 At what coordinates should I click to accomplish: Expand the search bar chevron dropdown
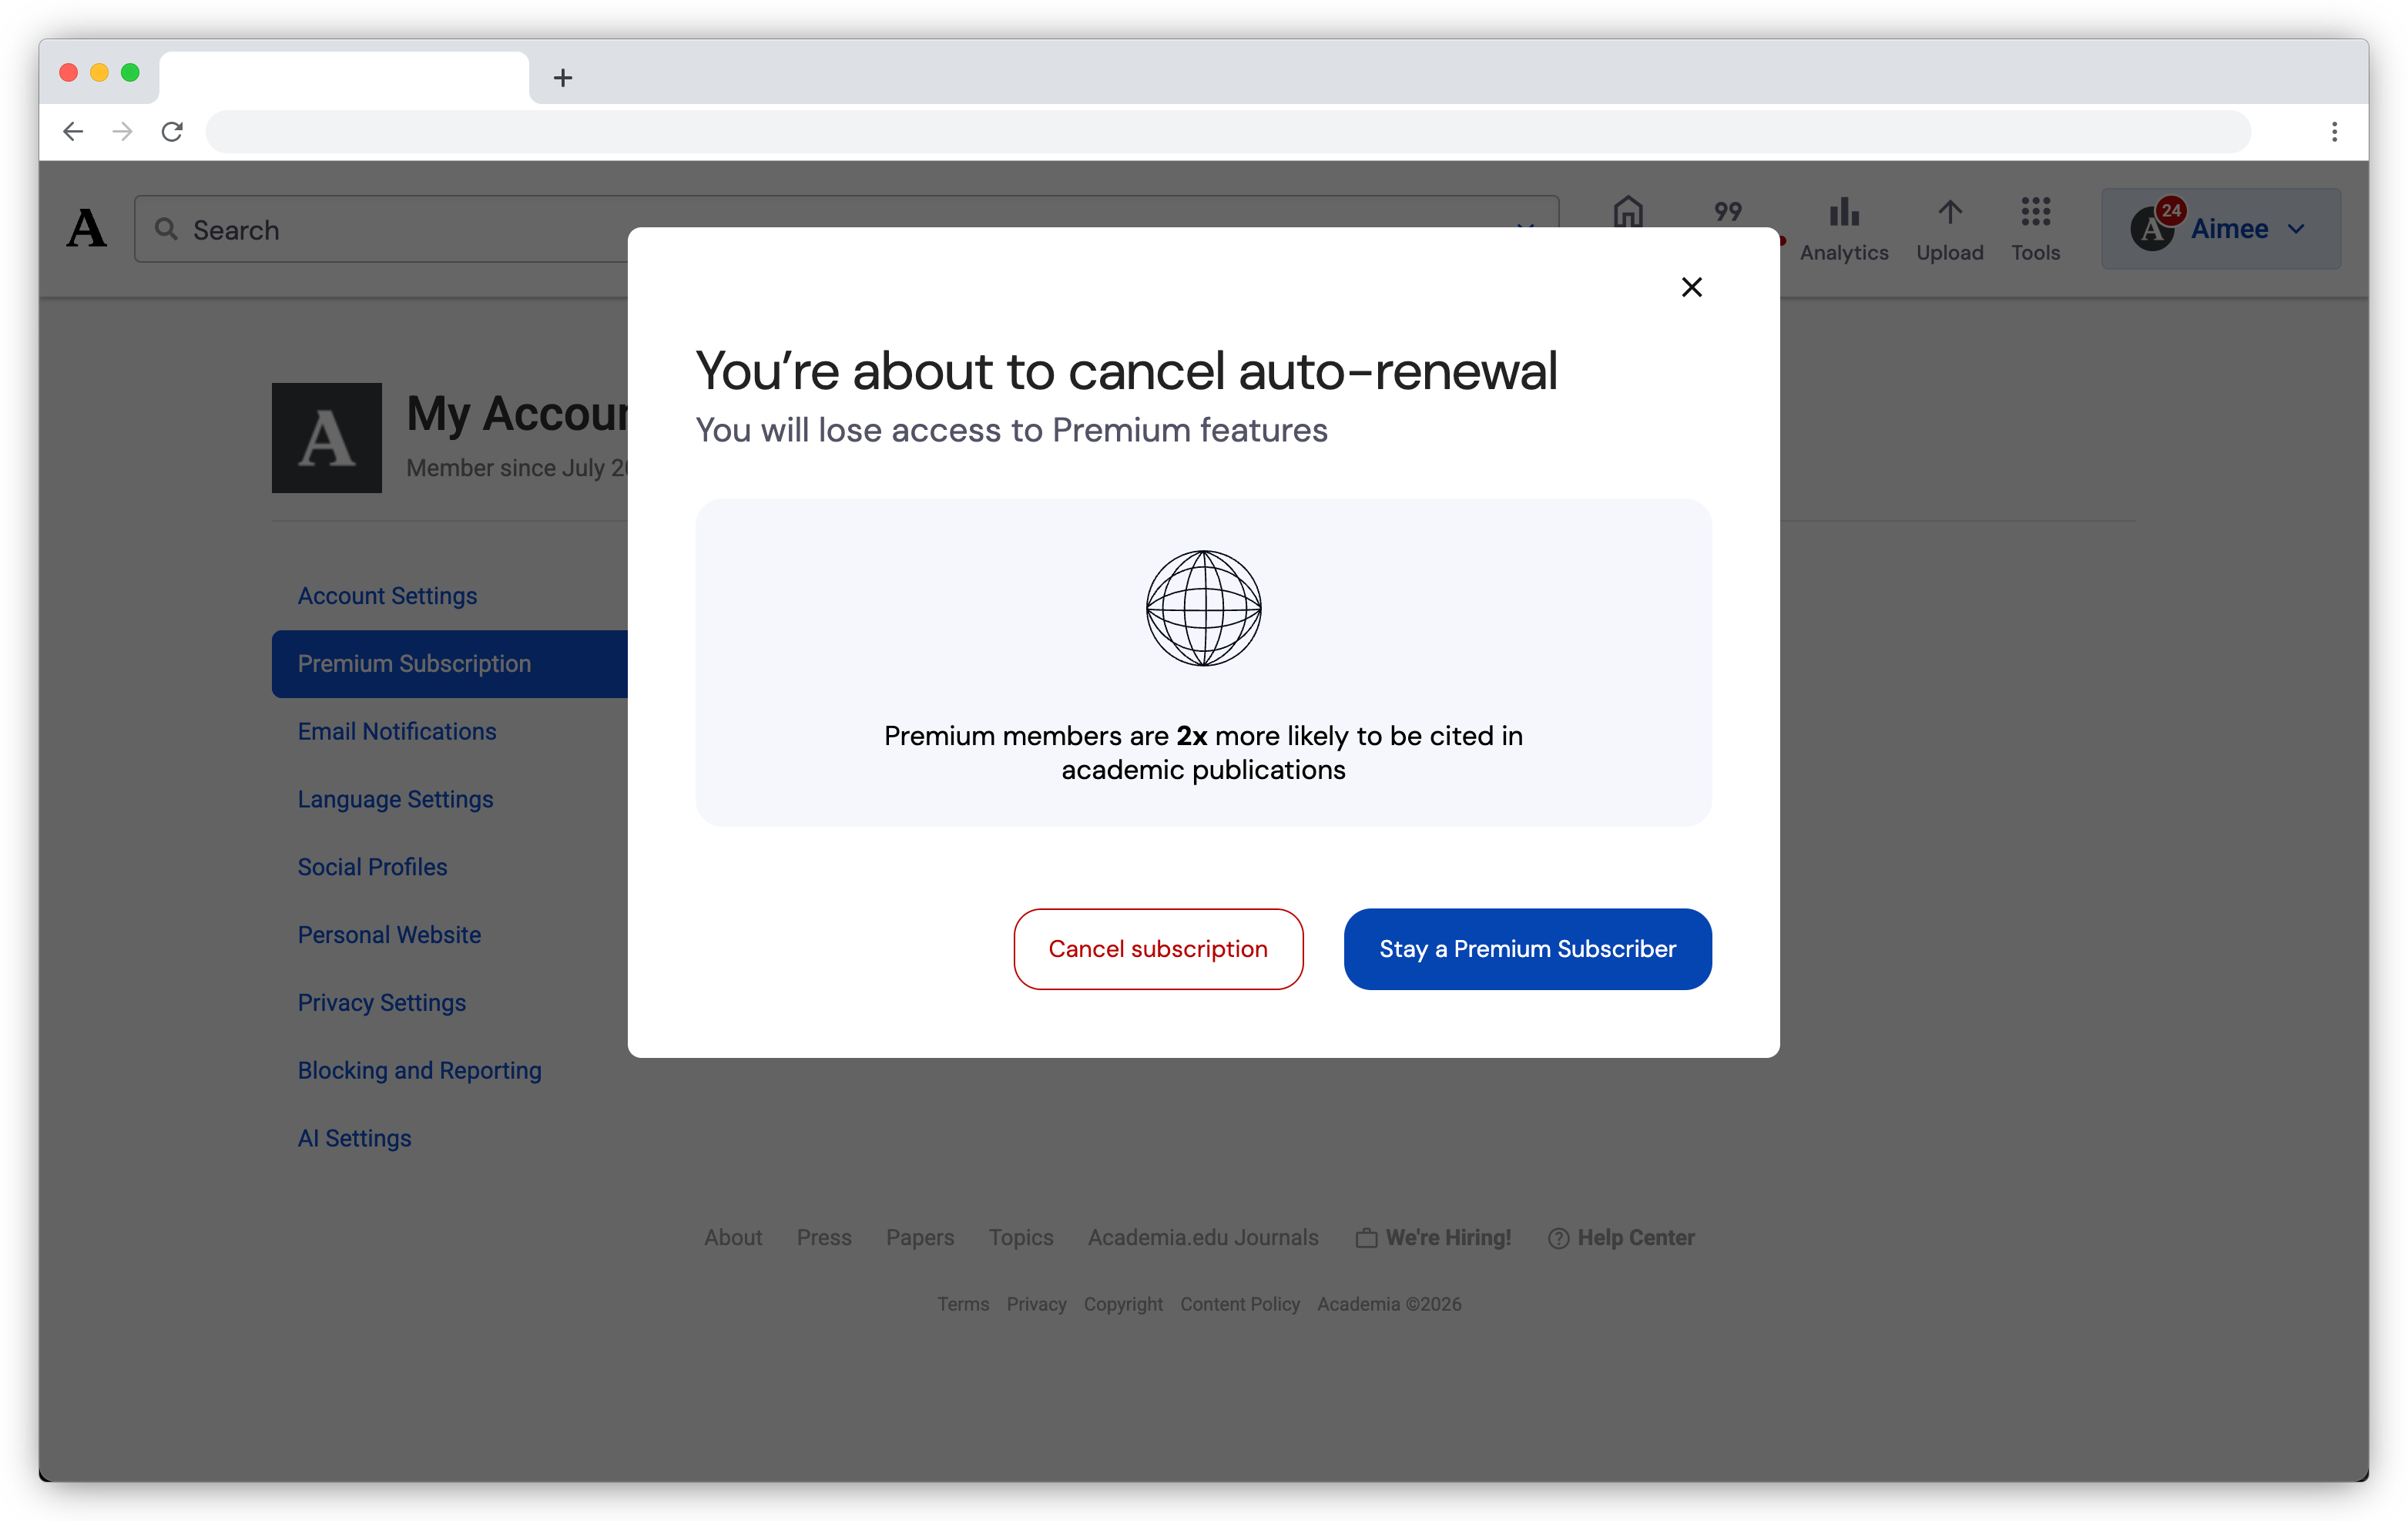pos(1525,228)
